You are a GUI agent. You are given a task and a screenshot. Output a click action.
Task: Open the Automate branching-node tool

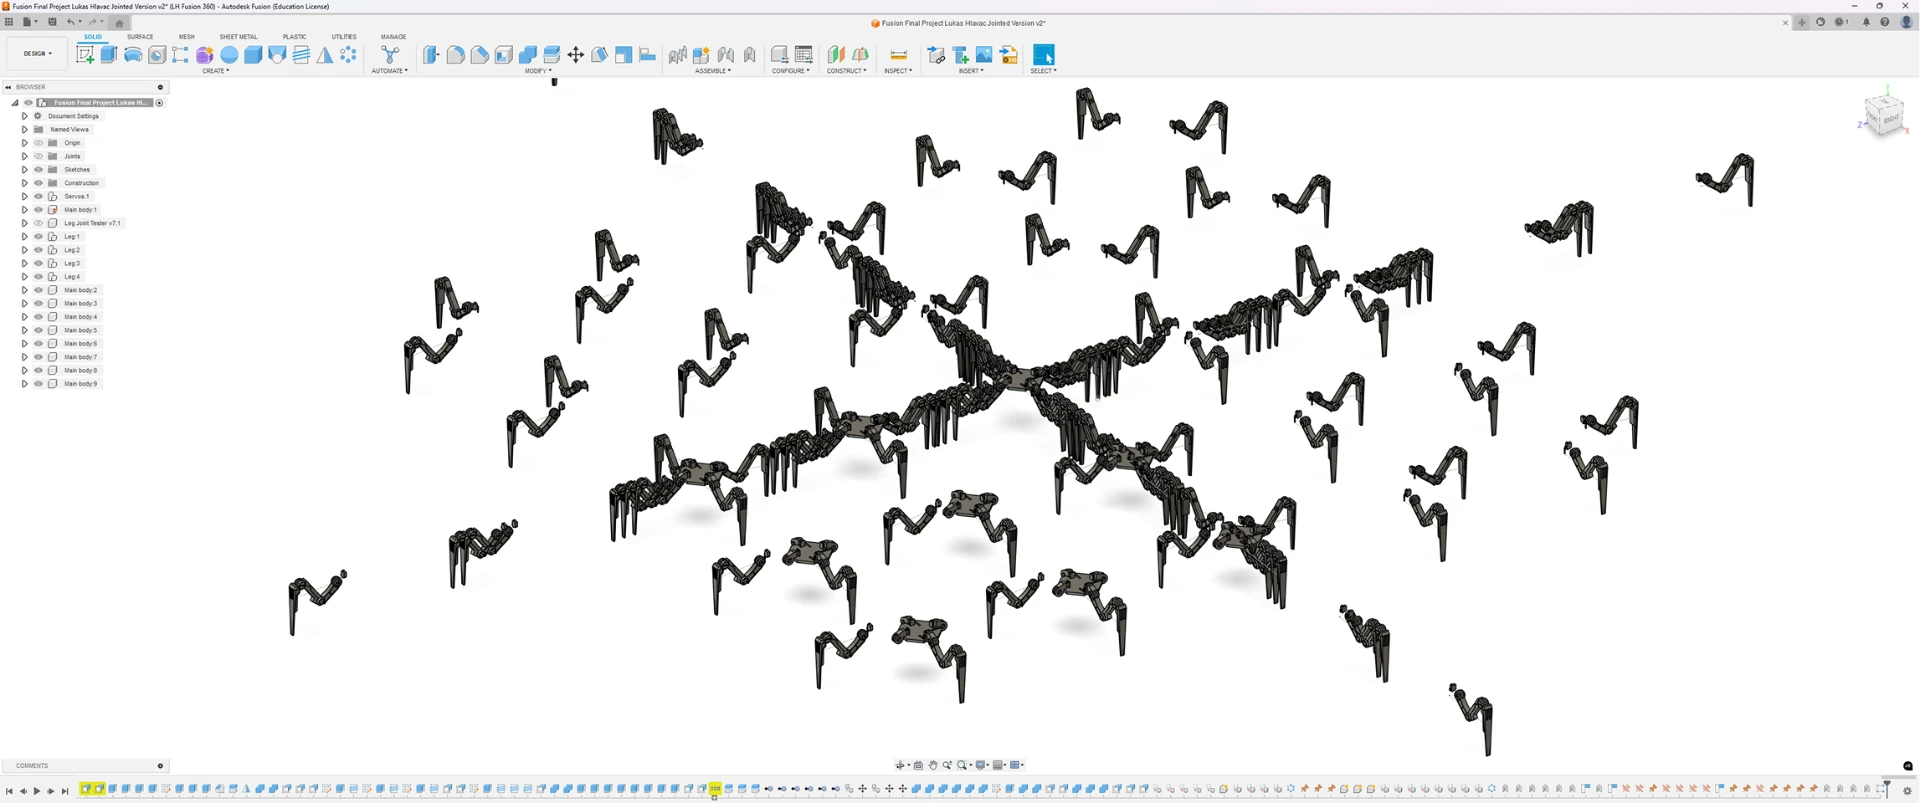(x=390, y=55)
